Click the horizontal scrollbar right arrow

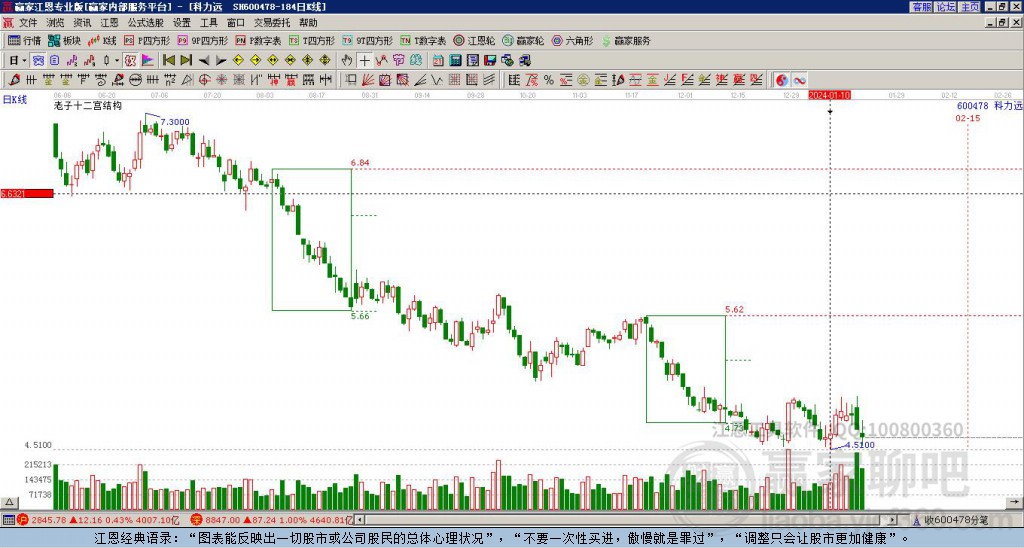(x=893, y=520)
